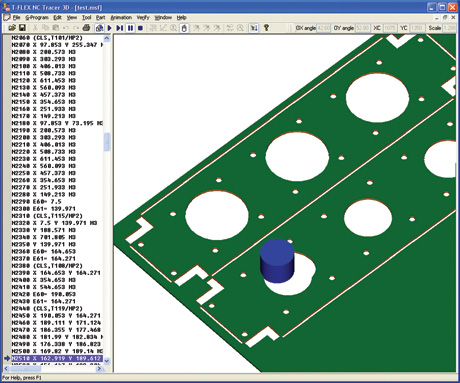Click the YC value field

click(416, 28)
